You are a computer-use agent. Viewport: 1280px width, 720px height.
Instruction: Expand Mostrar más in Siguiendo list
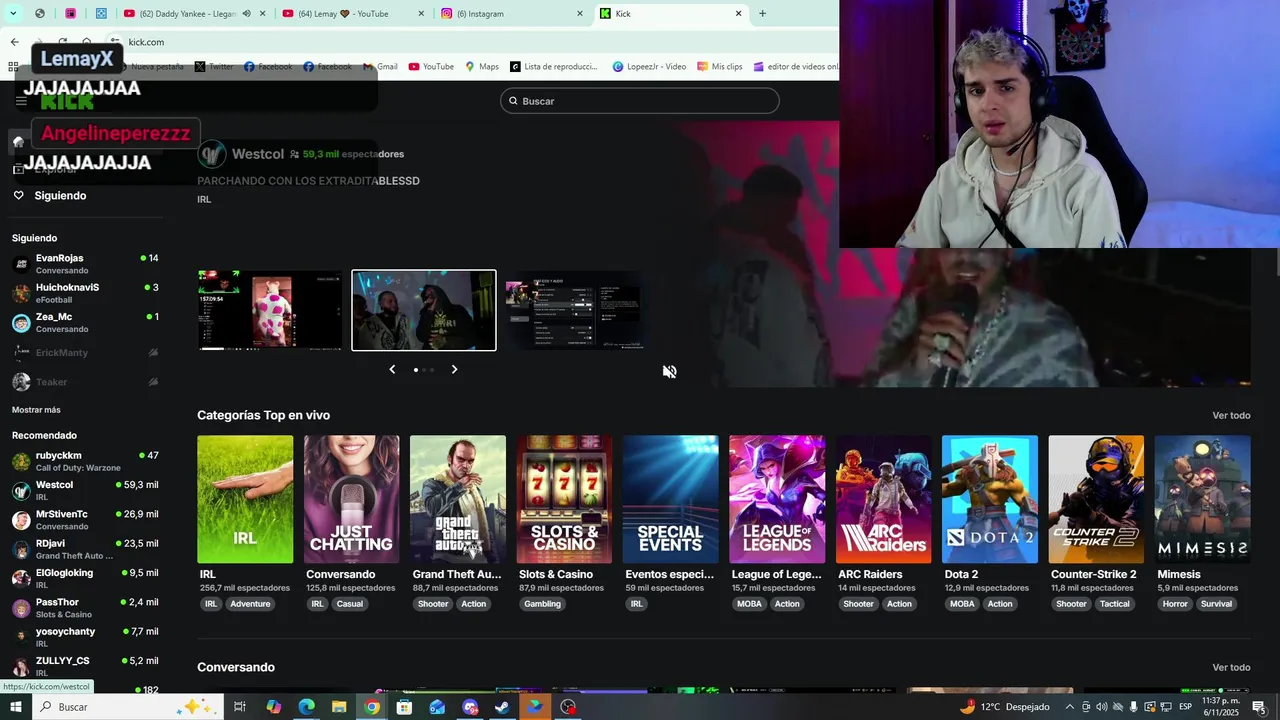(36, 410)
